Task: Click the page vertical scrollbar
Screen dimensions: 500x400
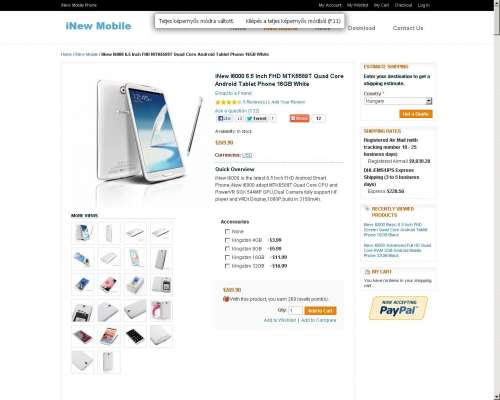Action: click(x=497, y=200)
